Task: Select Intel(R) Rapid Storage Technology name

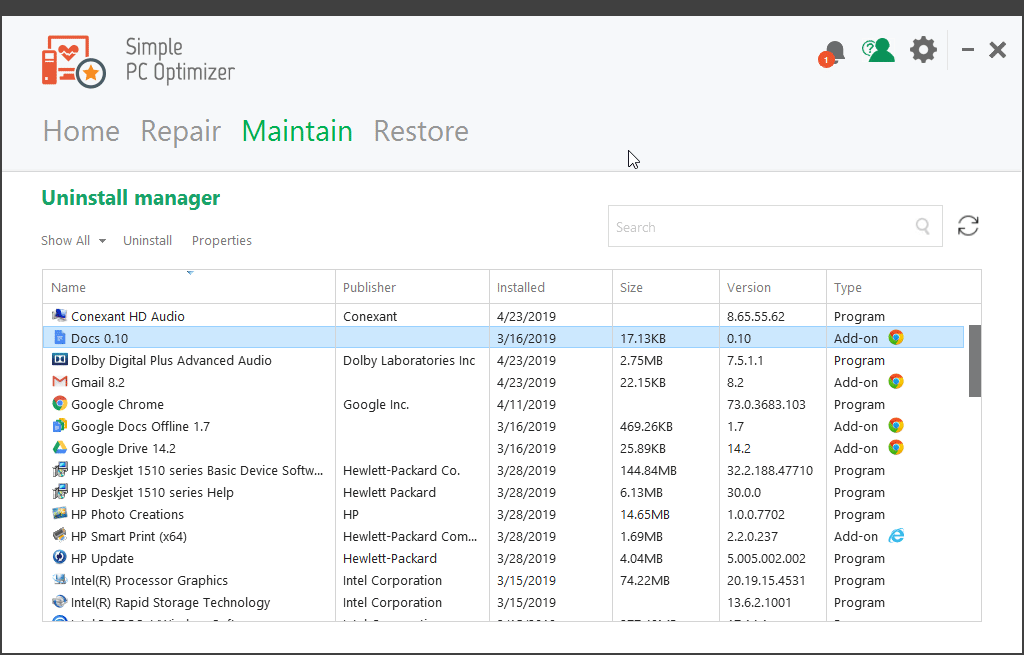Action: (170, 602)
